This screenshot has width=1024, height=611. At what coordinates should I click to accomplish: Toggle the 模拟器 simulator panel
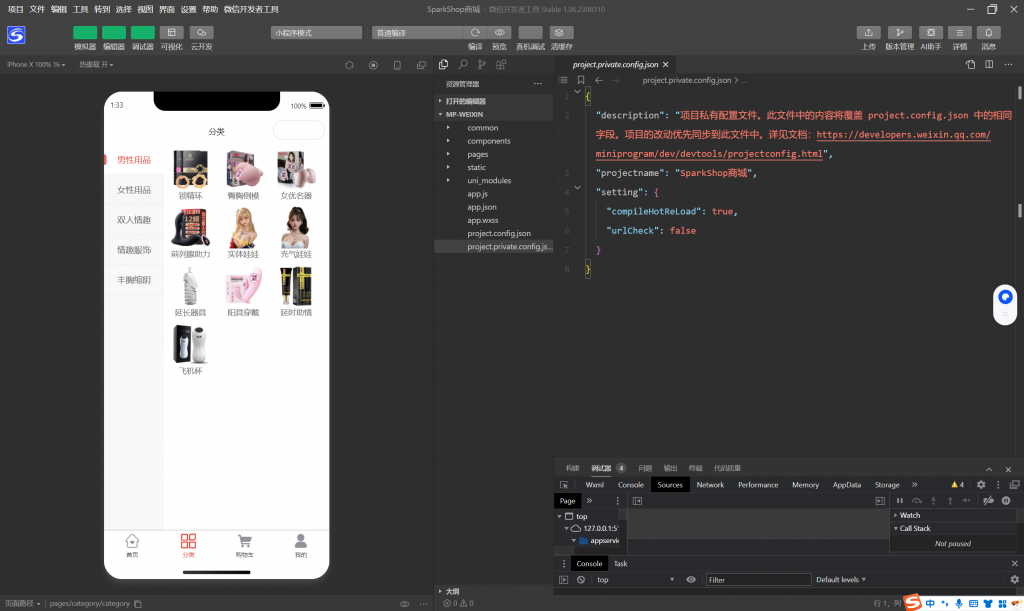tap(85, 33)
